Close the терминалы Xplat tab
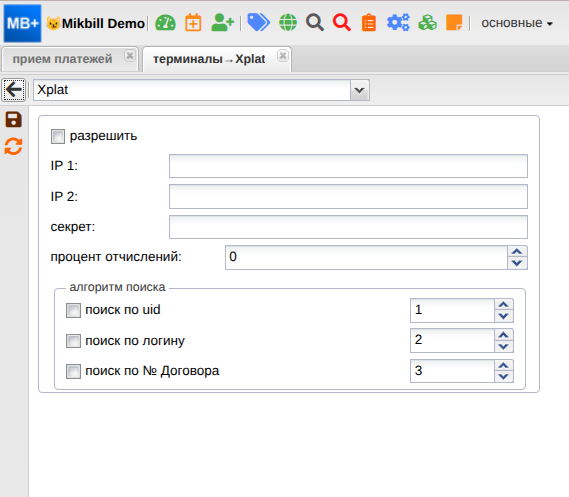 (x=283, y=56)
